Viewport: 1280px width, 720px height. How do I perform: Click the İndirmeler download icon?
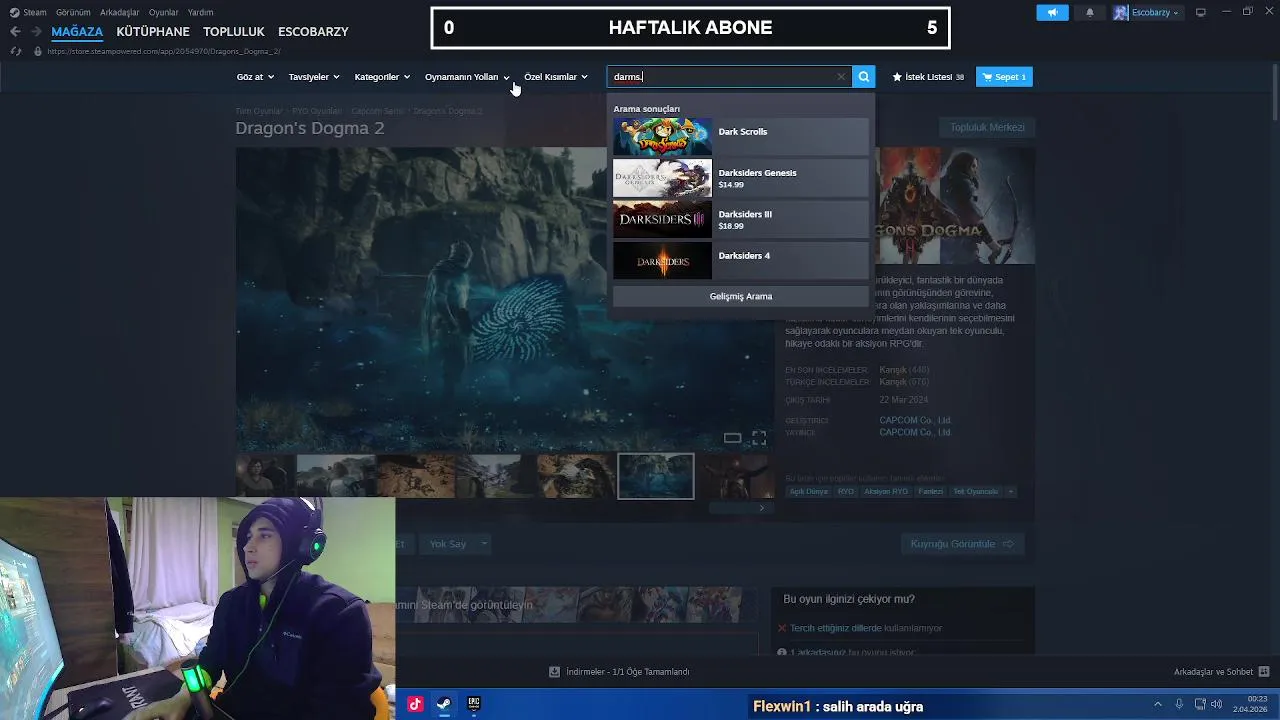555,672
